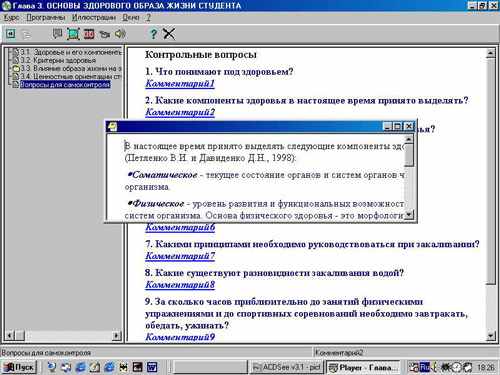Open the Иллюстрации menu
This screenshot has height=375, width=500.
(x=94, y=17)
